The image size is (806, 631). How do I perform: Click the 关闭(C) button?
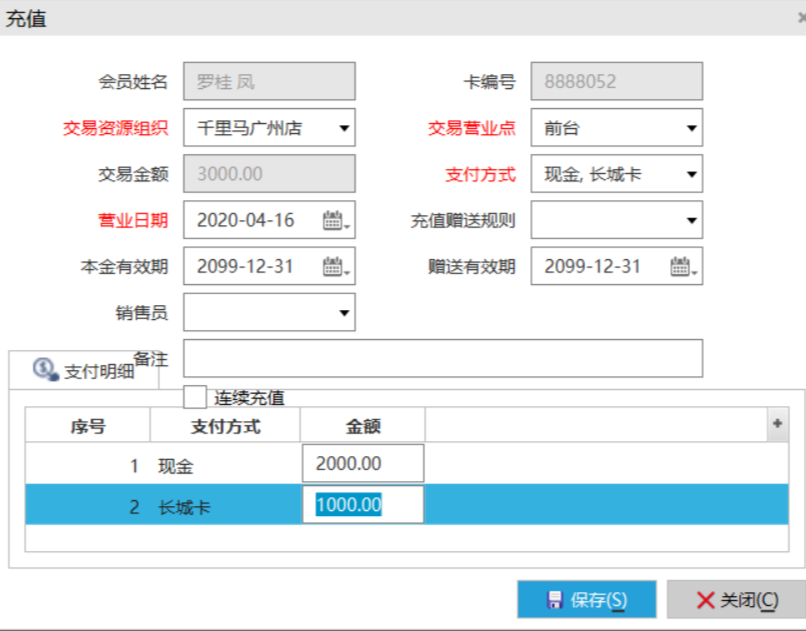click(x=736, y=600)
